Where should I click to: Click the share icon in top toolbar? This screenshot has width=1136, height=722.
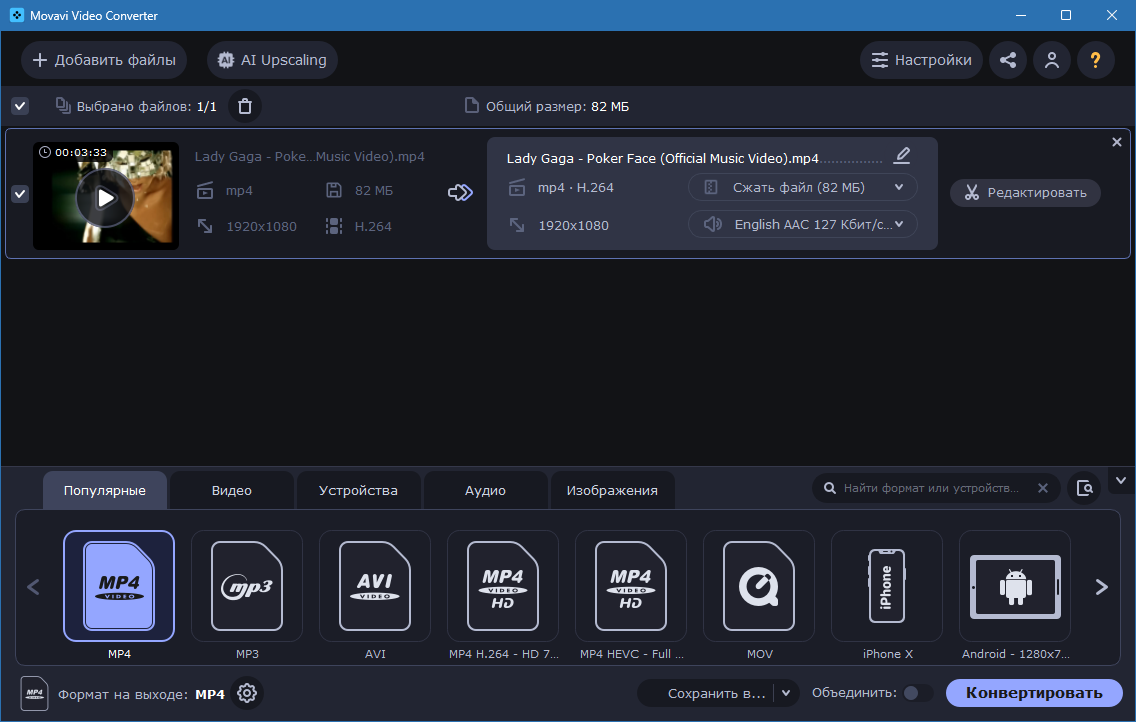[x=1008, y=60]
